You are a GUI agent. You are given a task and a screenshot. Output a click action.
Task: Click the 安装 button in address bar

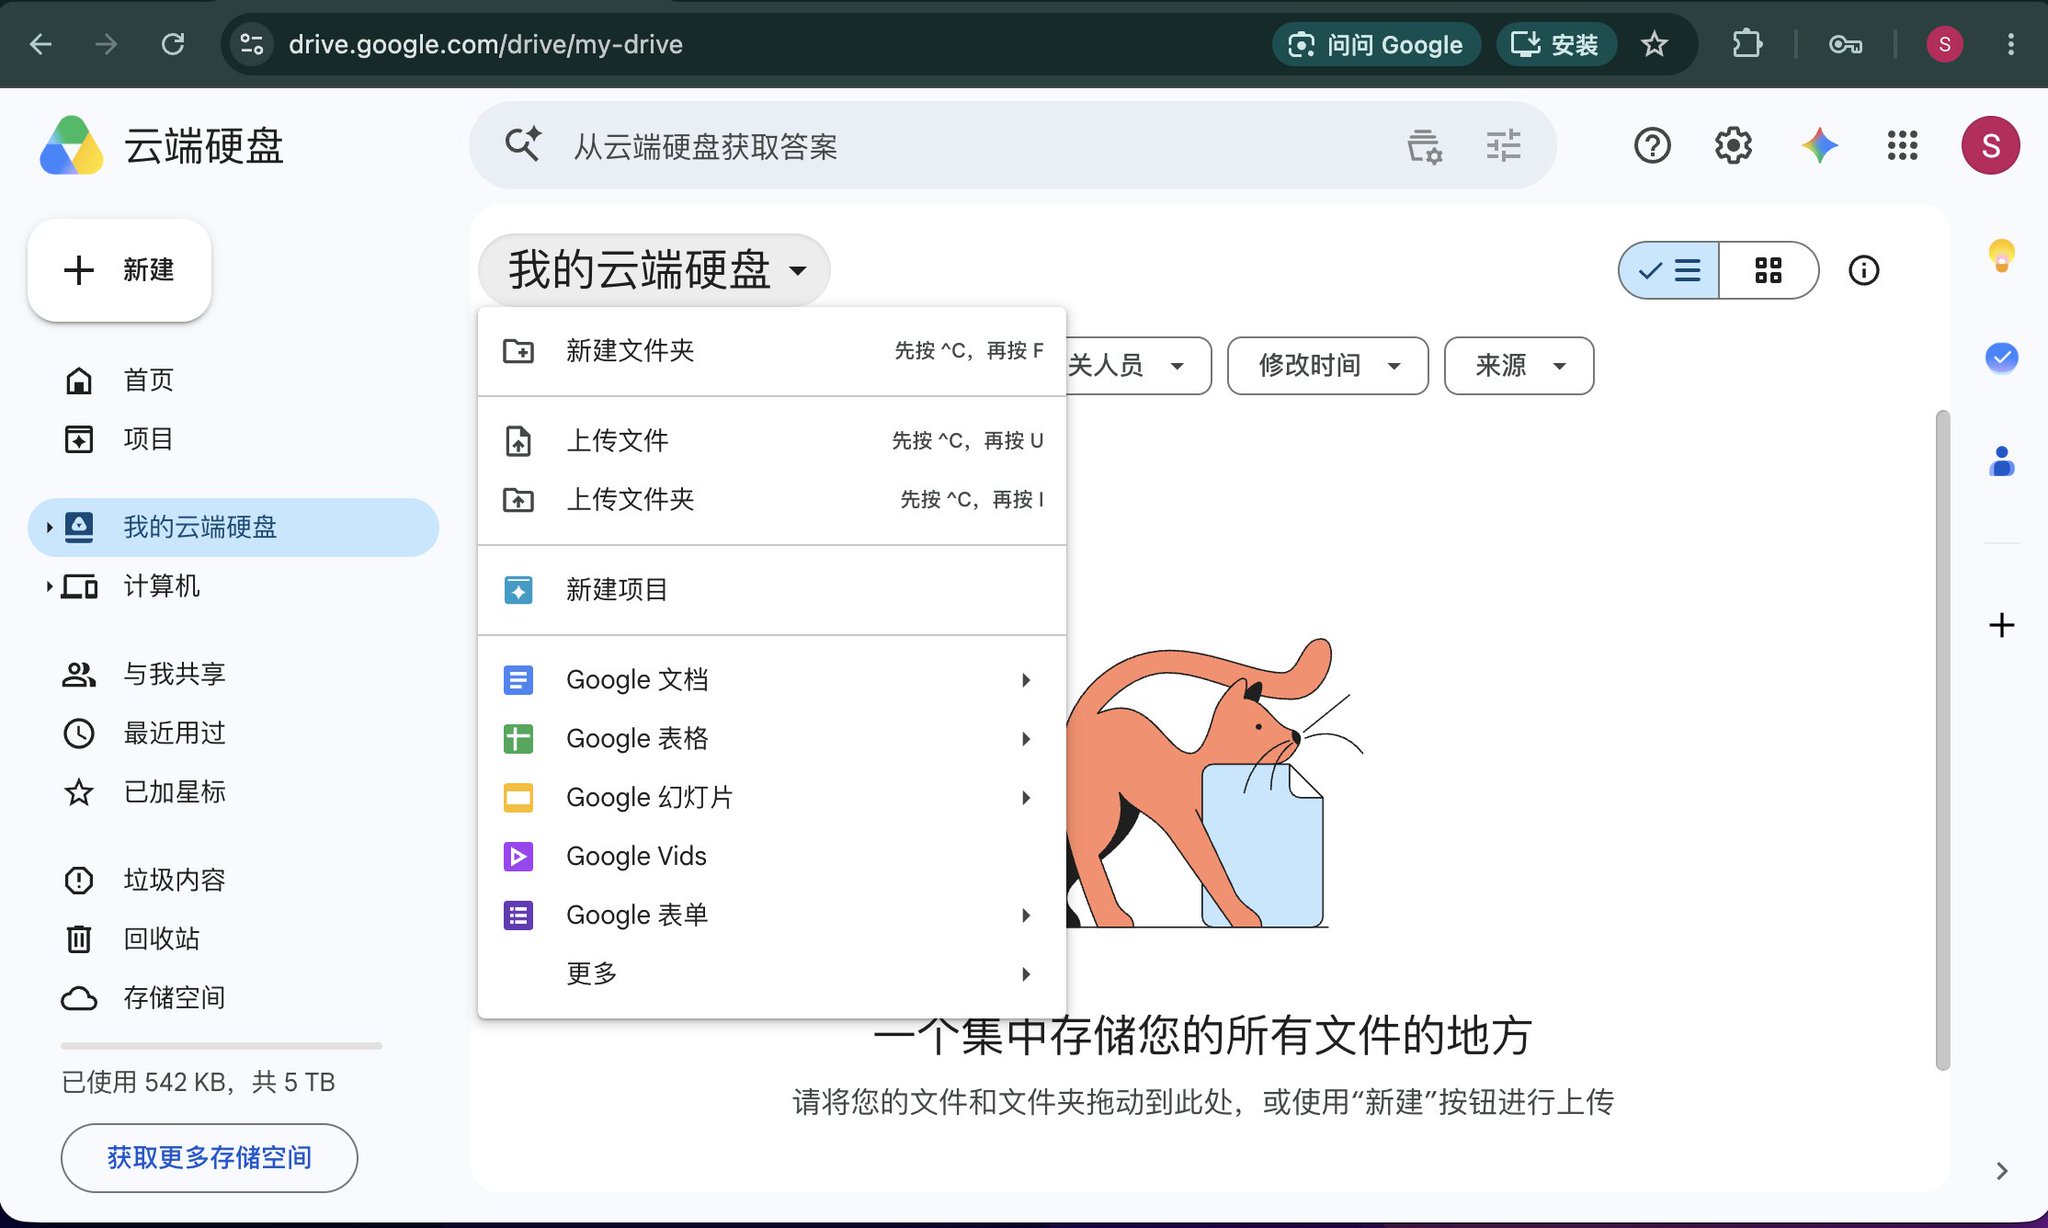tap(1556, 44)
